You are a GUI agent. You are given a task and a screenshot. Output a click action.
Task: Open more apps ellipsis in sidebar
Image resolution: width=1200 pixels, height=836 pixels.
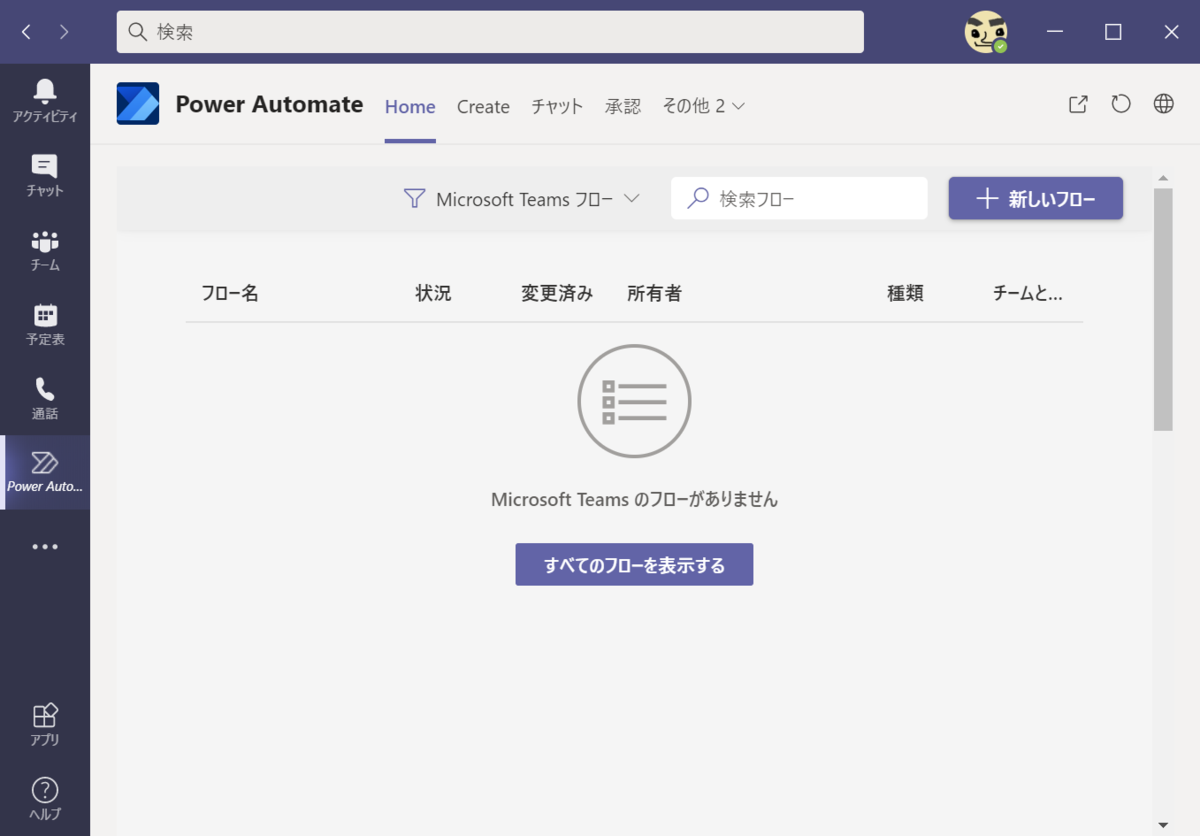(45, 547)
